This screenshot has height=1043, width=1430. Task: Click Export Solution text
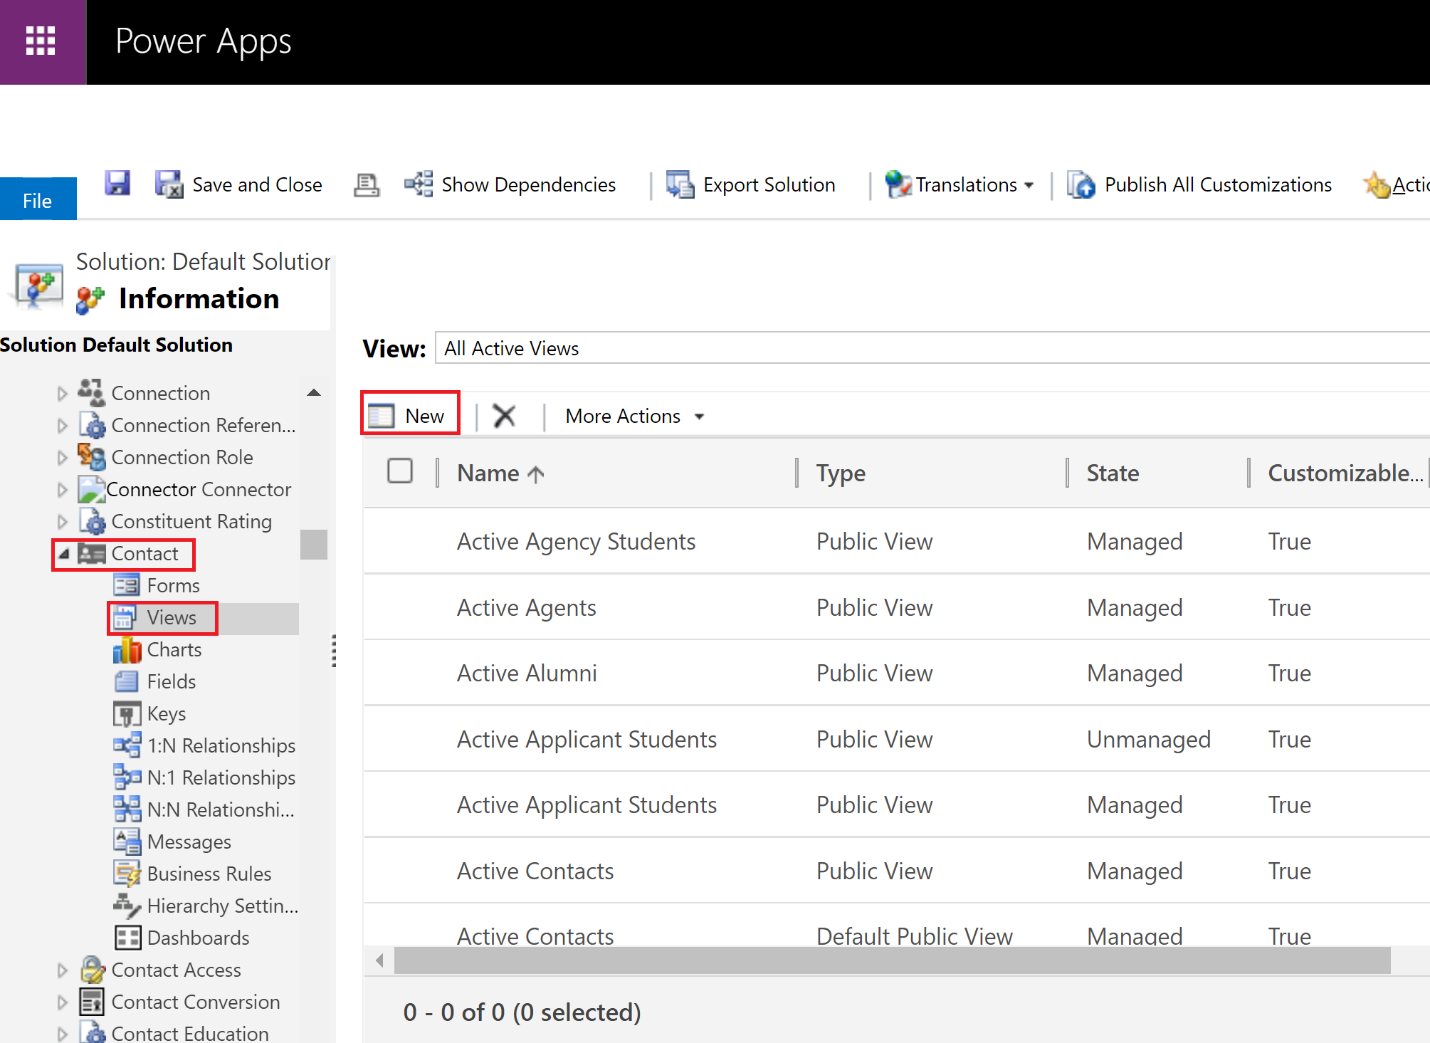pos(769,185)
